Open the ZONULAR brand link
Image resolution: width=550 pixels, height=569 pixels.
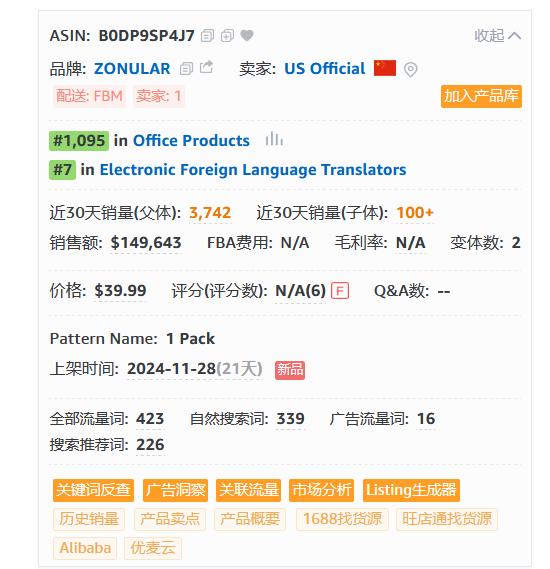(x=132, y=69)
